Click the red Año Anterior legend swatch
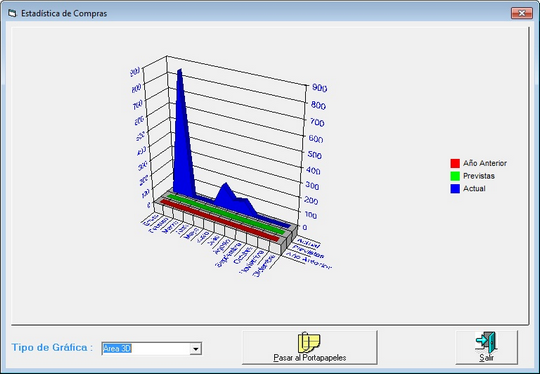 455,163
